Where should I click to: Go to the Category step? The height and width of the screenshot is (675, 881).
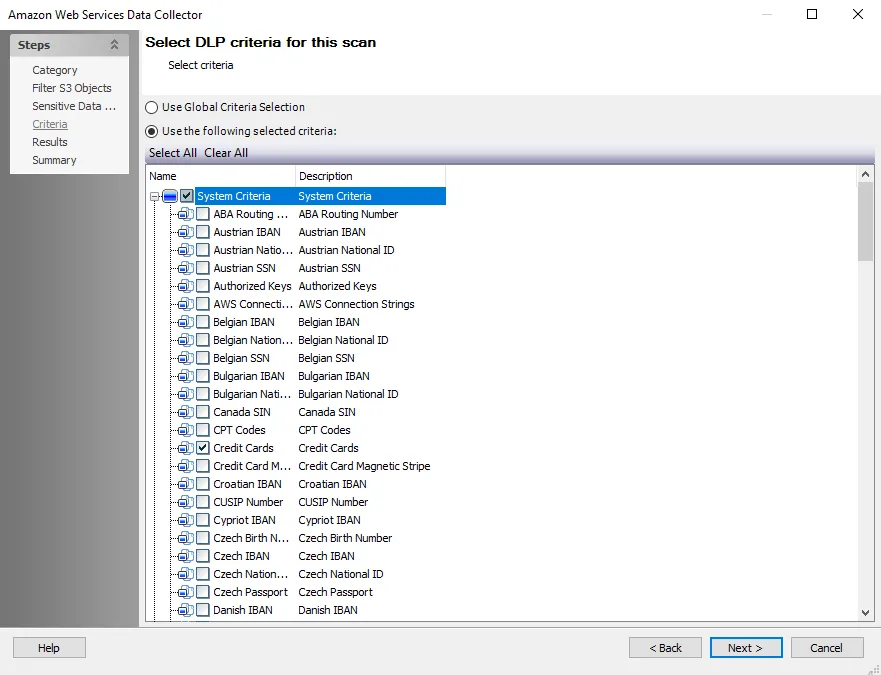[x=55, y=70]
